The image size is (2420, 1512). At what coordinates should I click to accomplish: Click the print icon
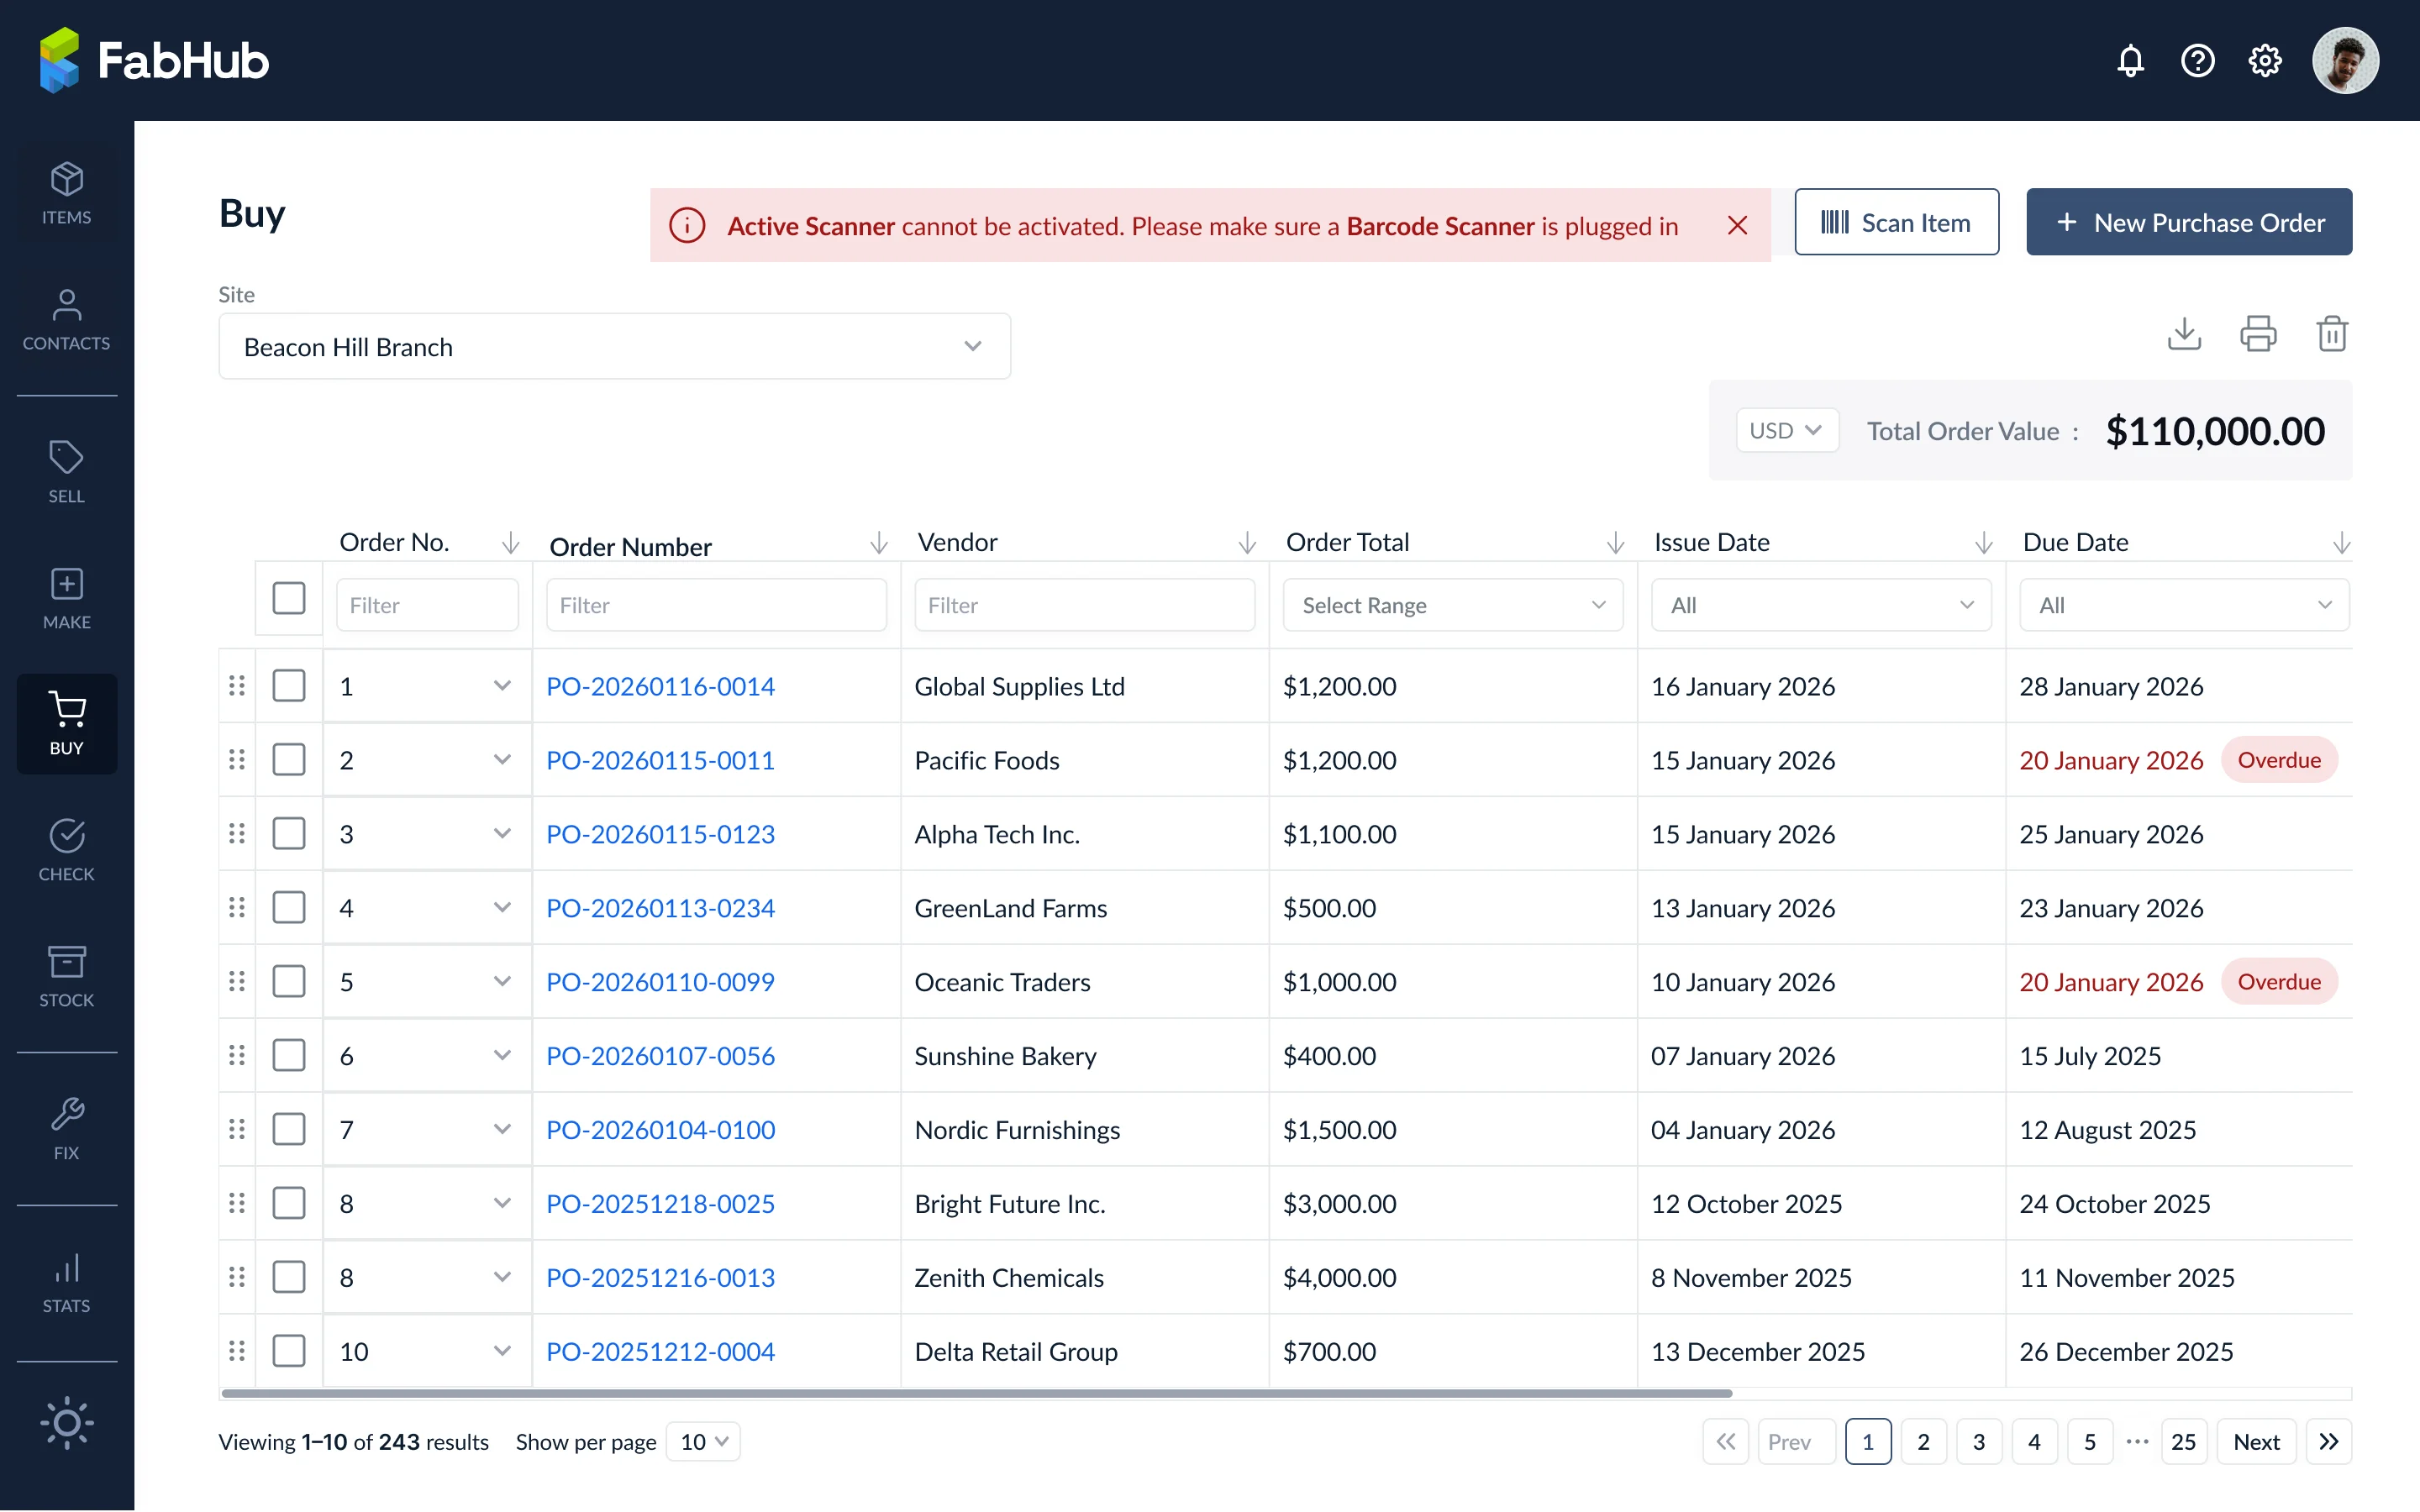click(x=2258, y=334)
